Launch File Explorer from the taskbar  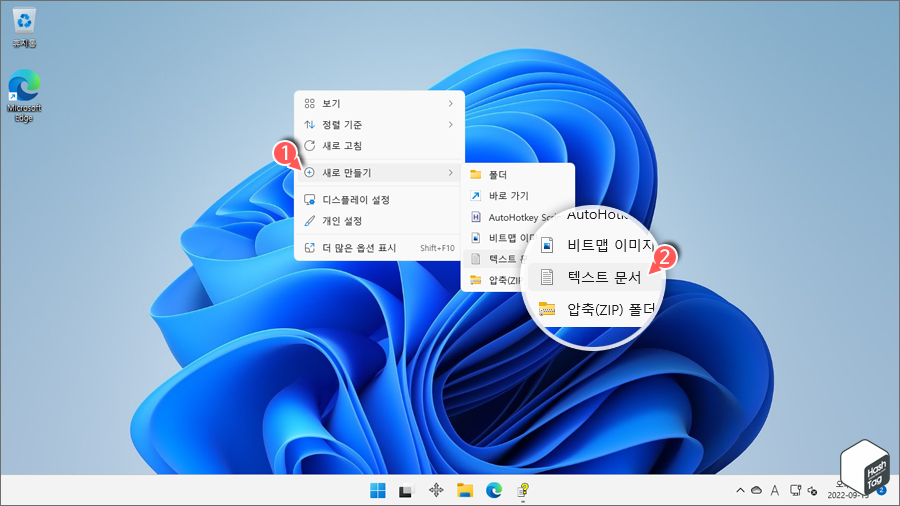pyautogui.click(x=465, y=490)
